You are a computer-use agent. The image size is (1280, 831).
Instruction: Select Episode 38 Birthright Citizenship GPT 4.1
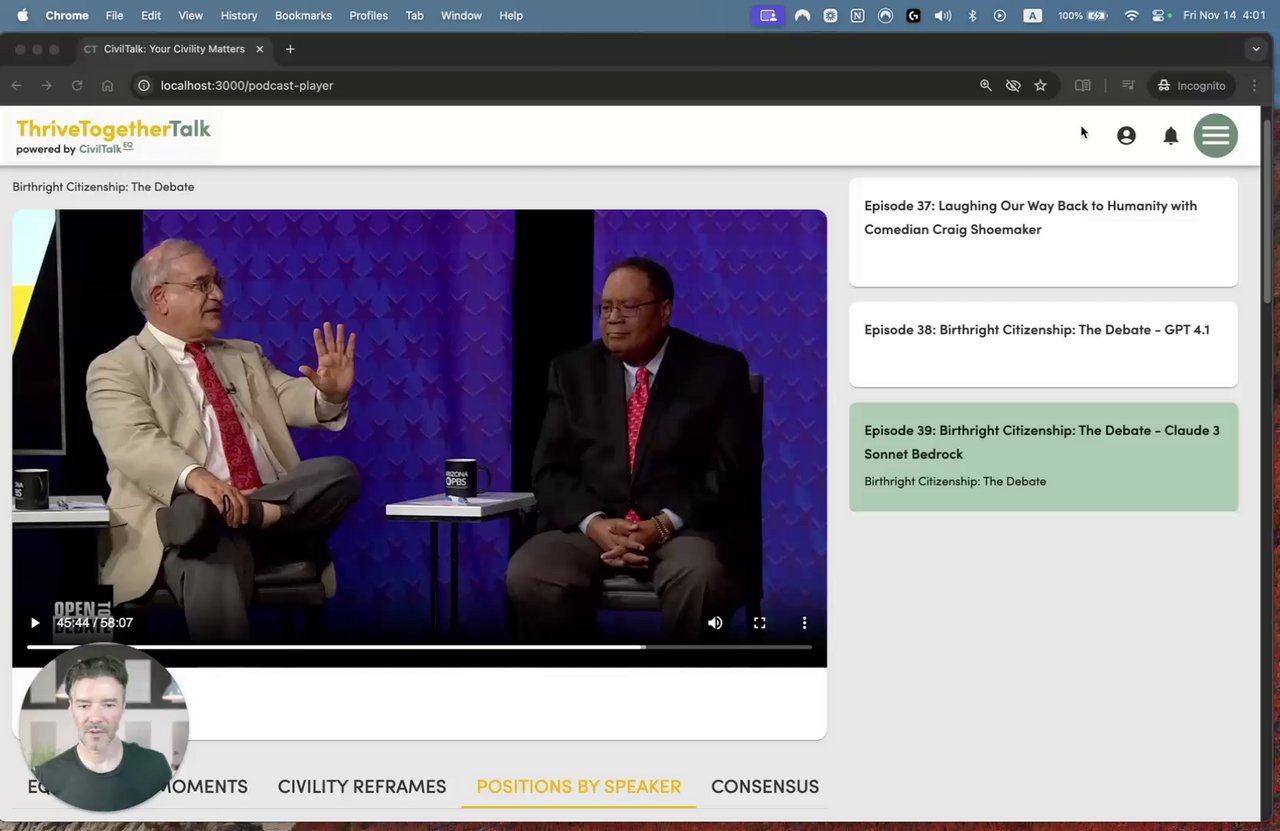1043,344
